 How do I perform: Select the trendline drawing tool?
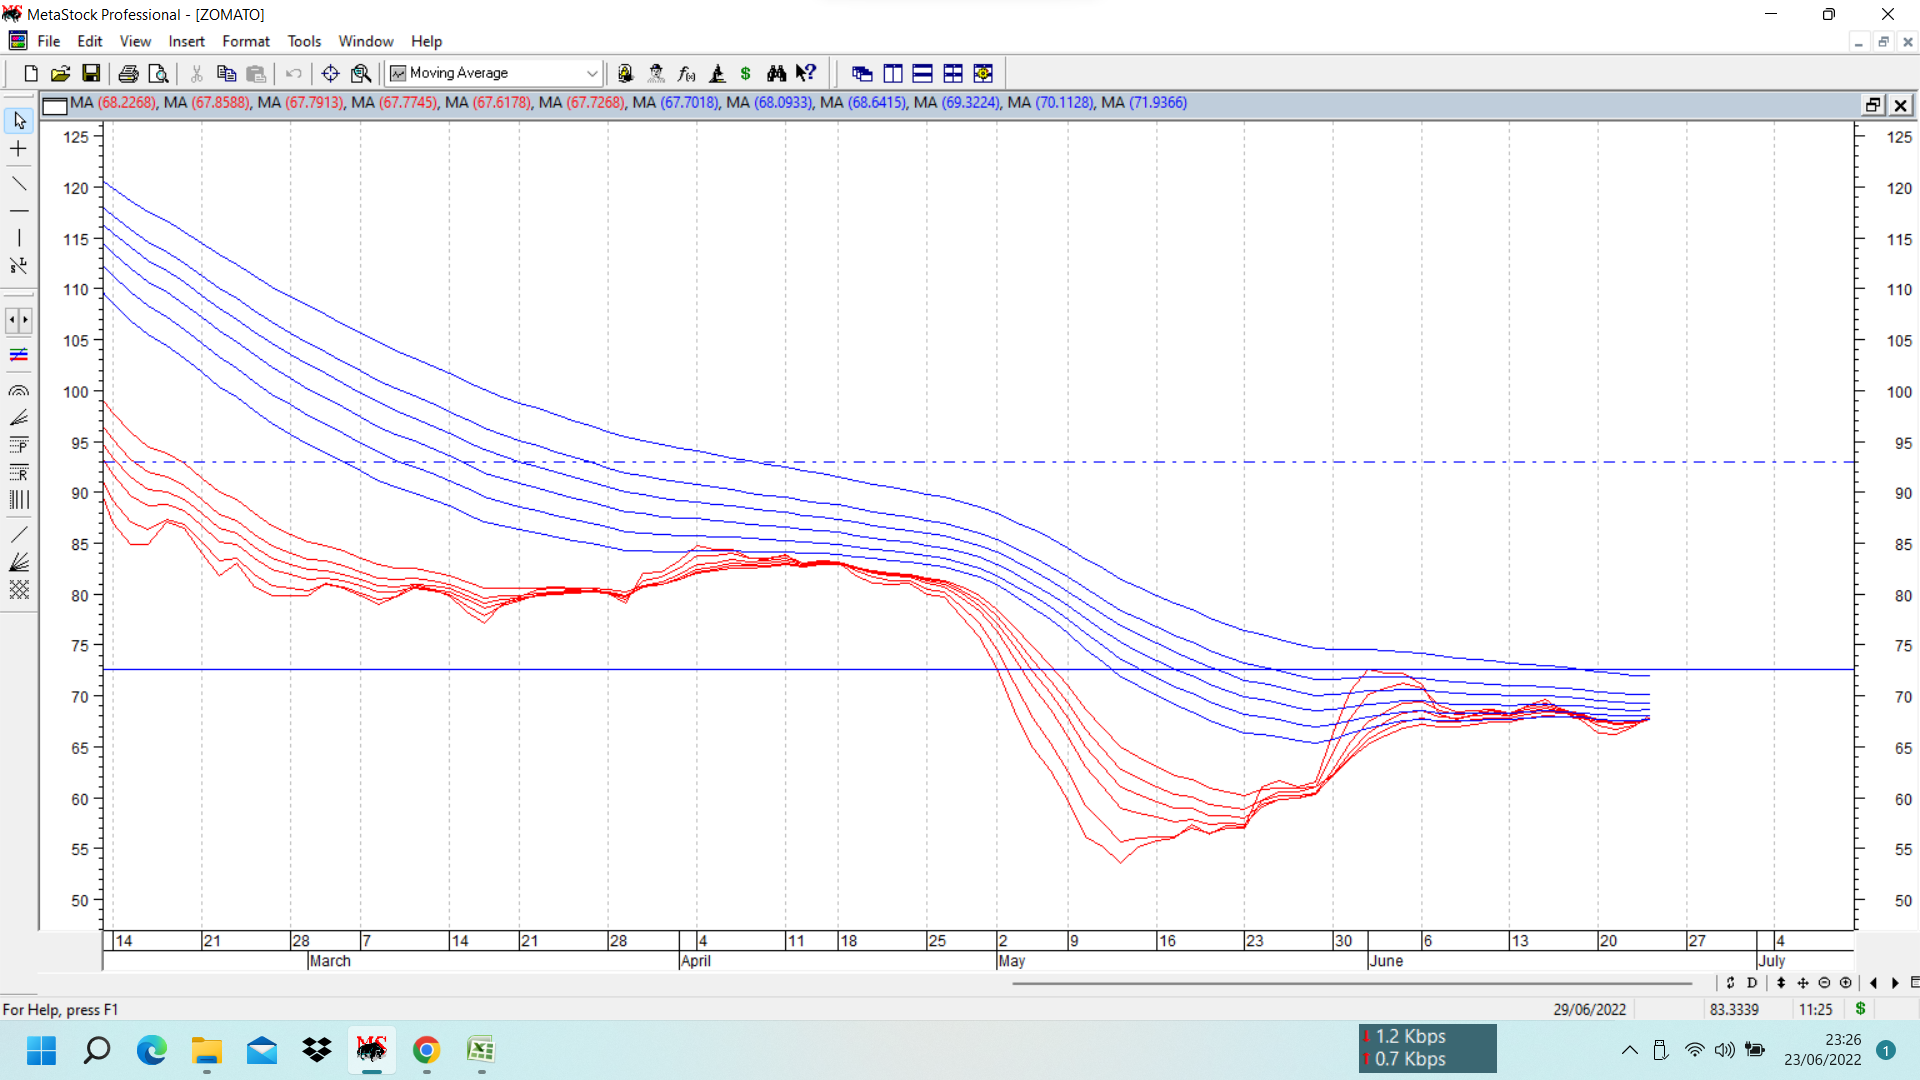click(x=18, y=183)
